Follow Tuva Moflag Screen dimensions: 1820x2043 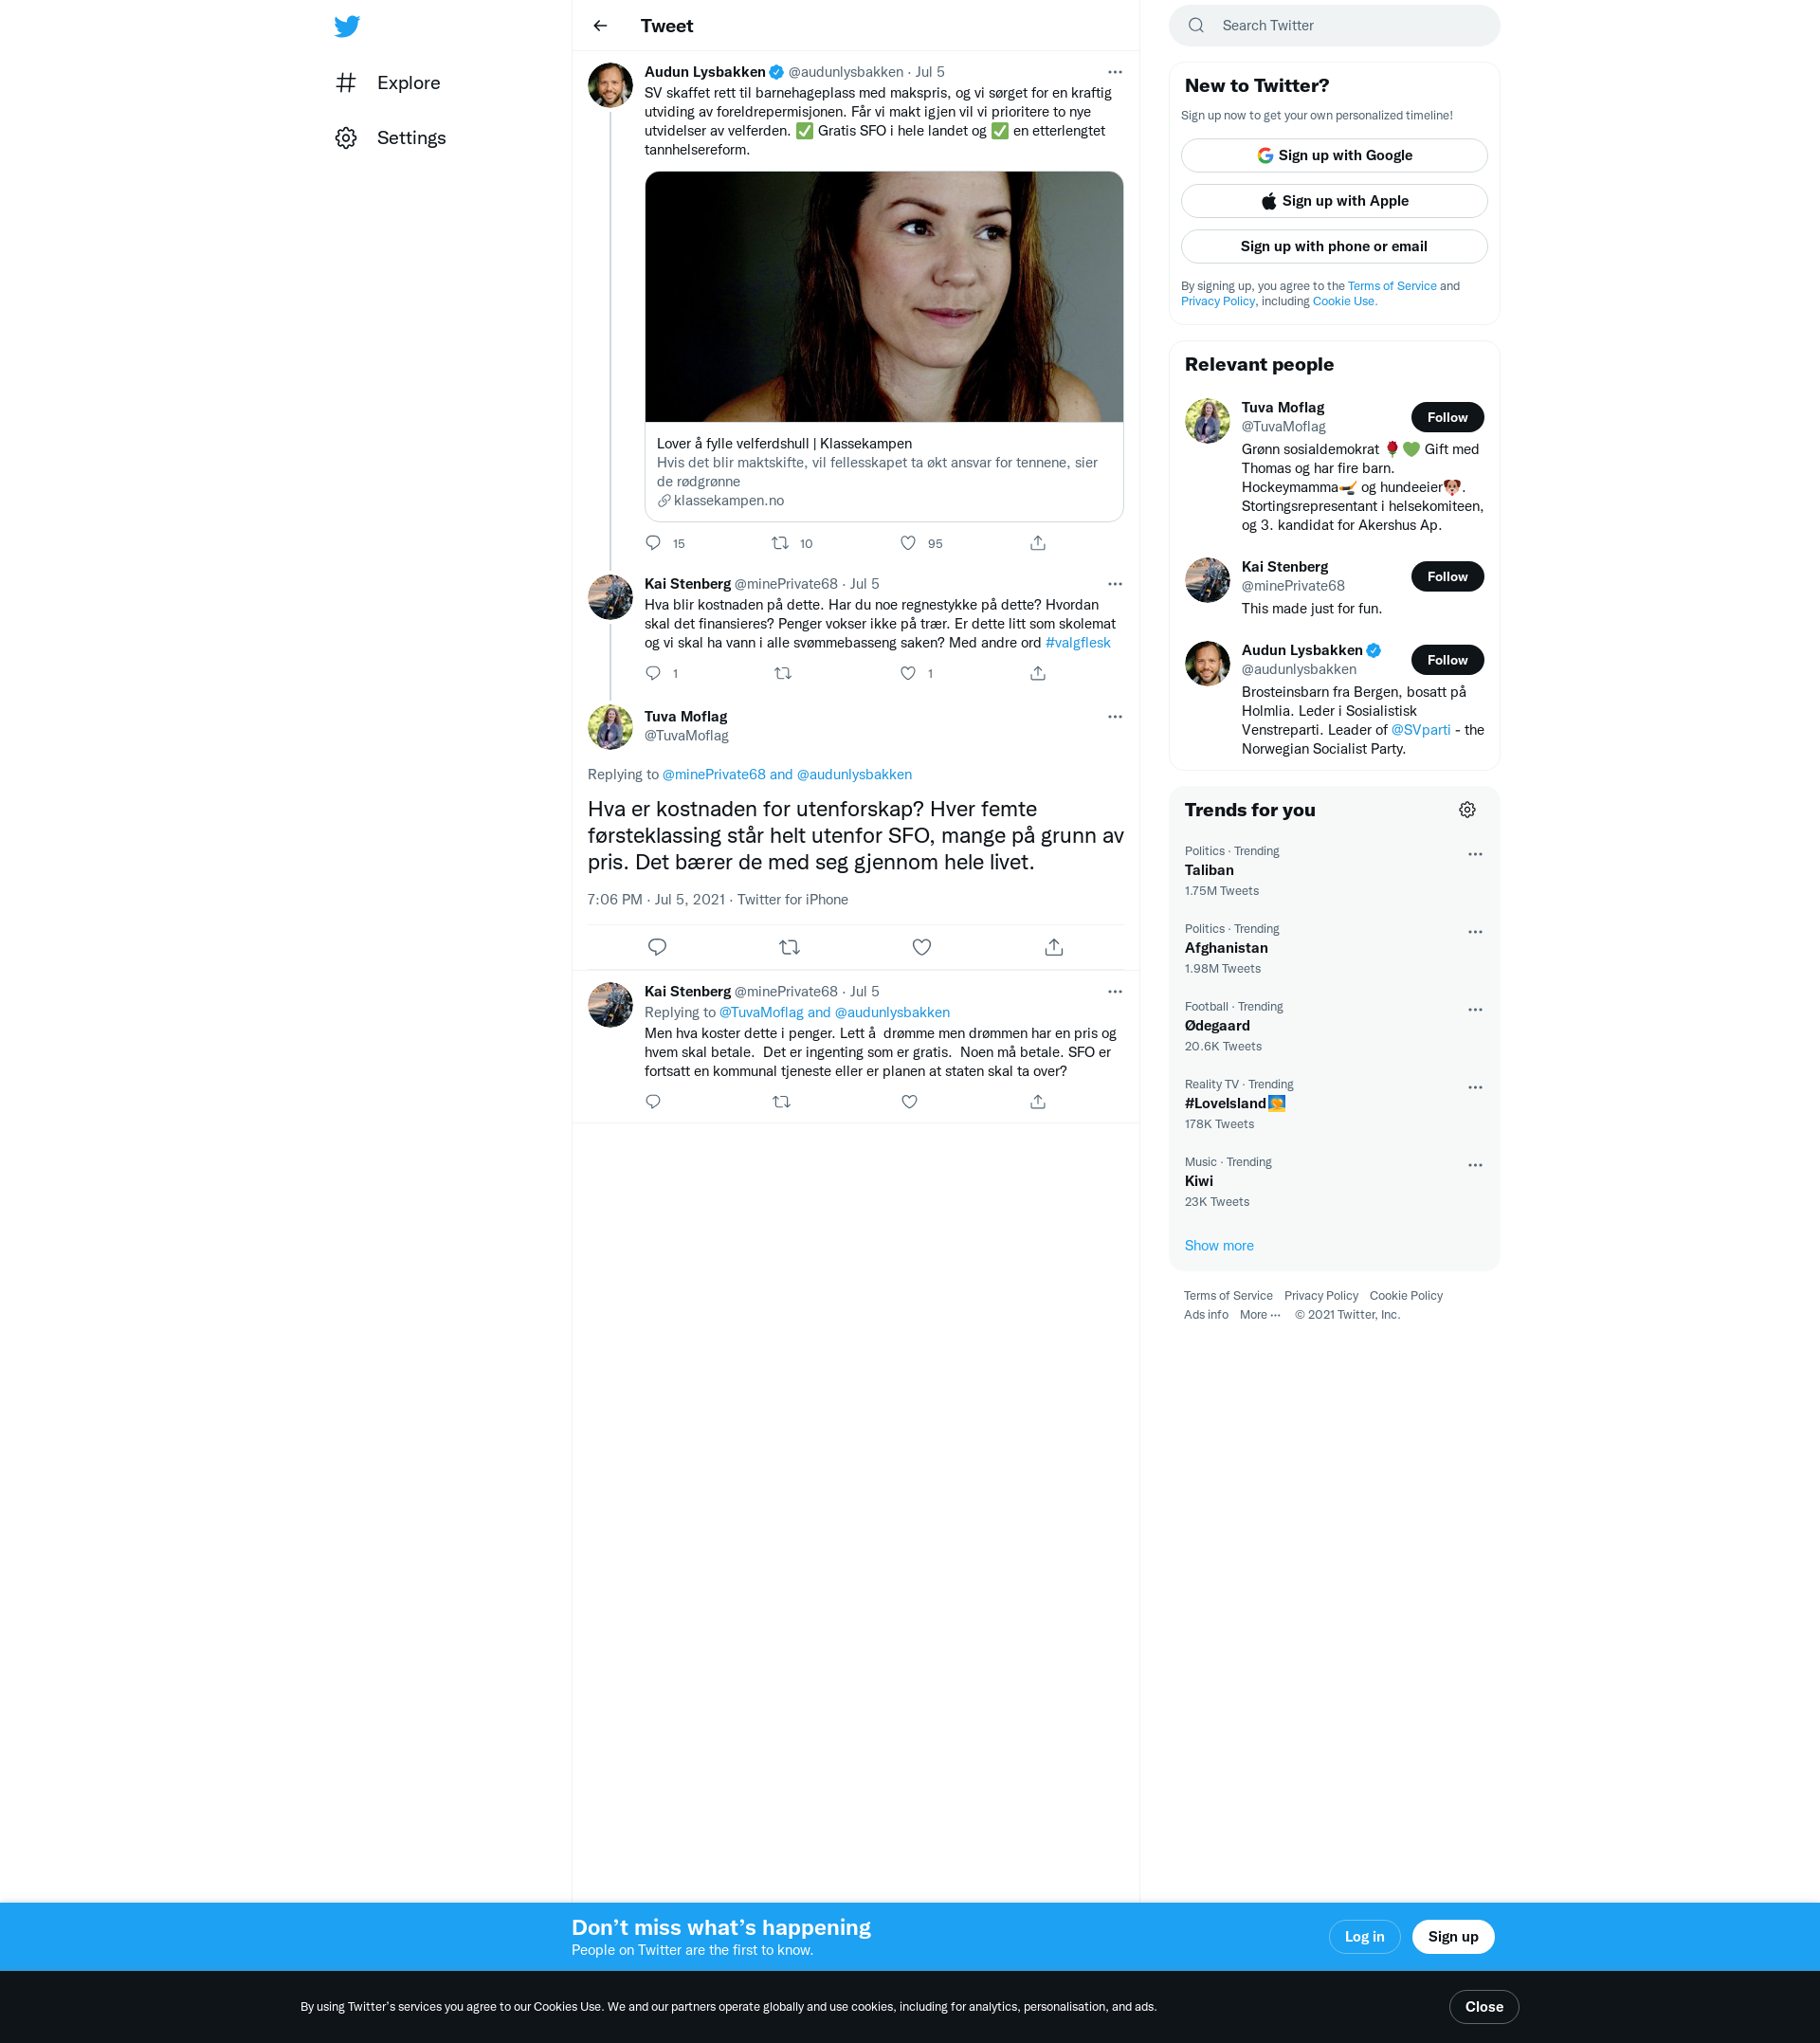coord(1447,417)
